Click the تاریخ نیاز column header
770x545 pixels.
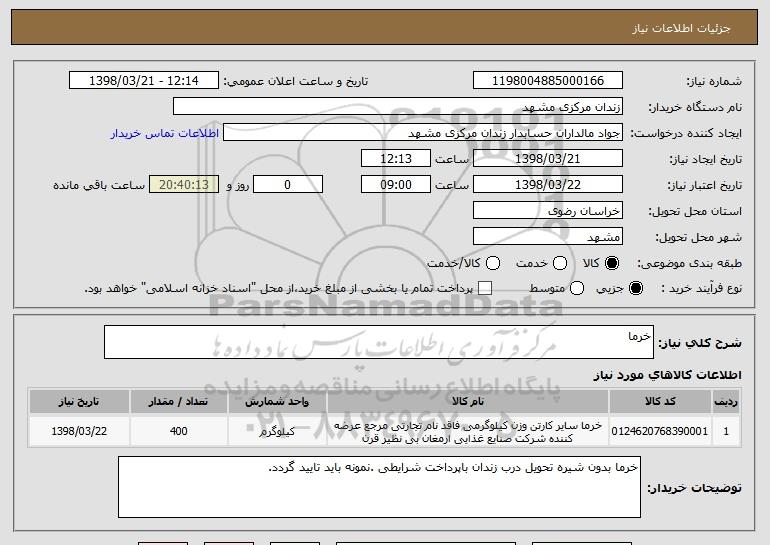click(x=79, y=402)
